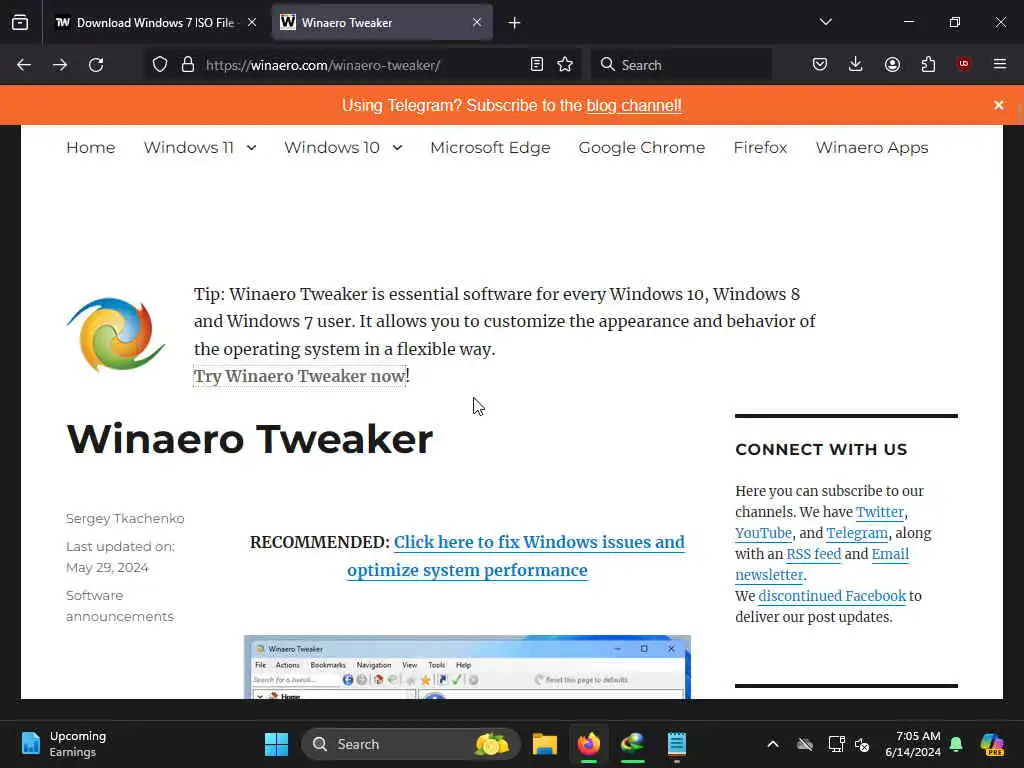
Task: Expand the Windows 11 submenu arrow
Action: [x=251, y=148]
